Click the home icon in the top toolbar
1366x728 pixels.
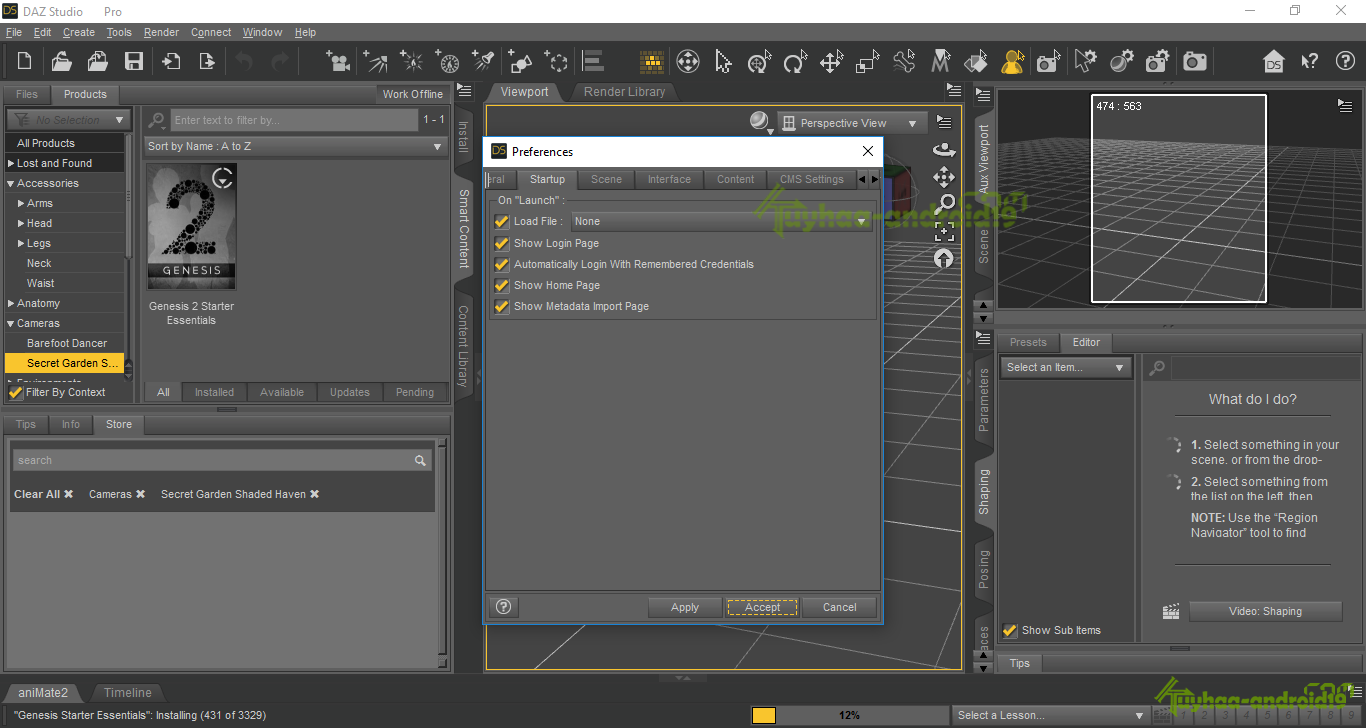pos(1273,61)
